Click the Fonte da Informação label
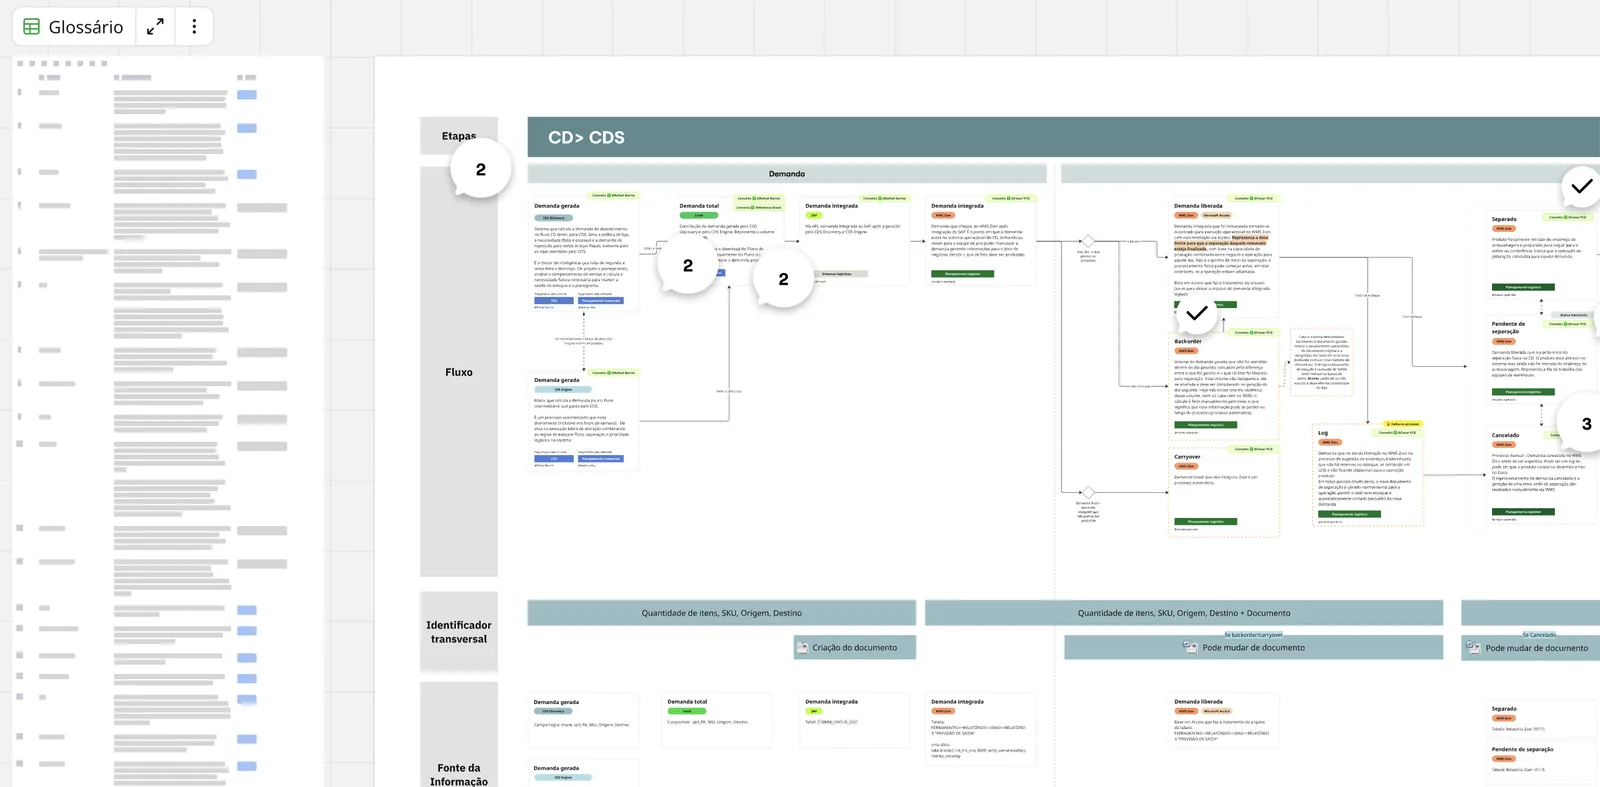The image size is (1600, 787). (x=459, y=775)
